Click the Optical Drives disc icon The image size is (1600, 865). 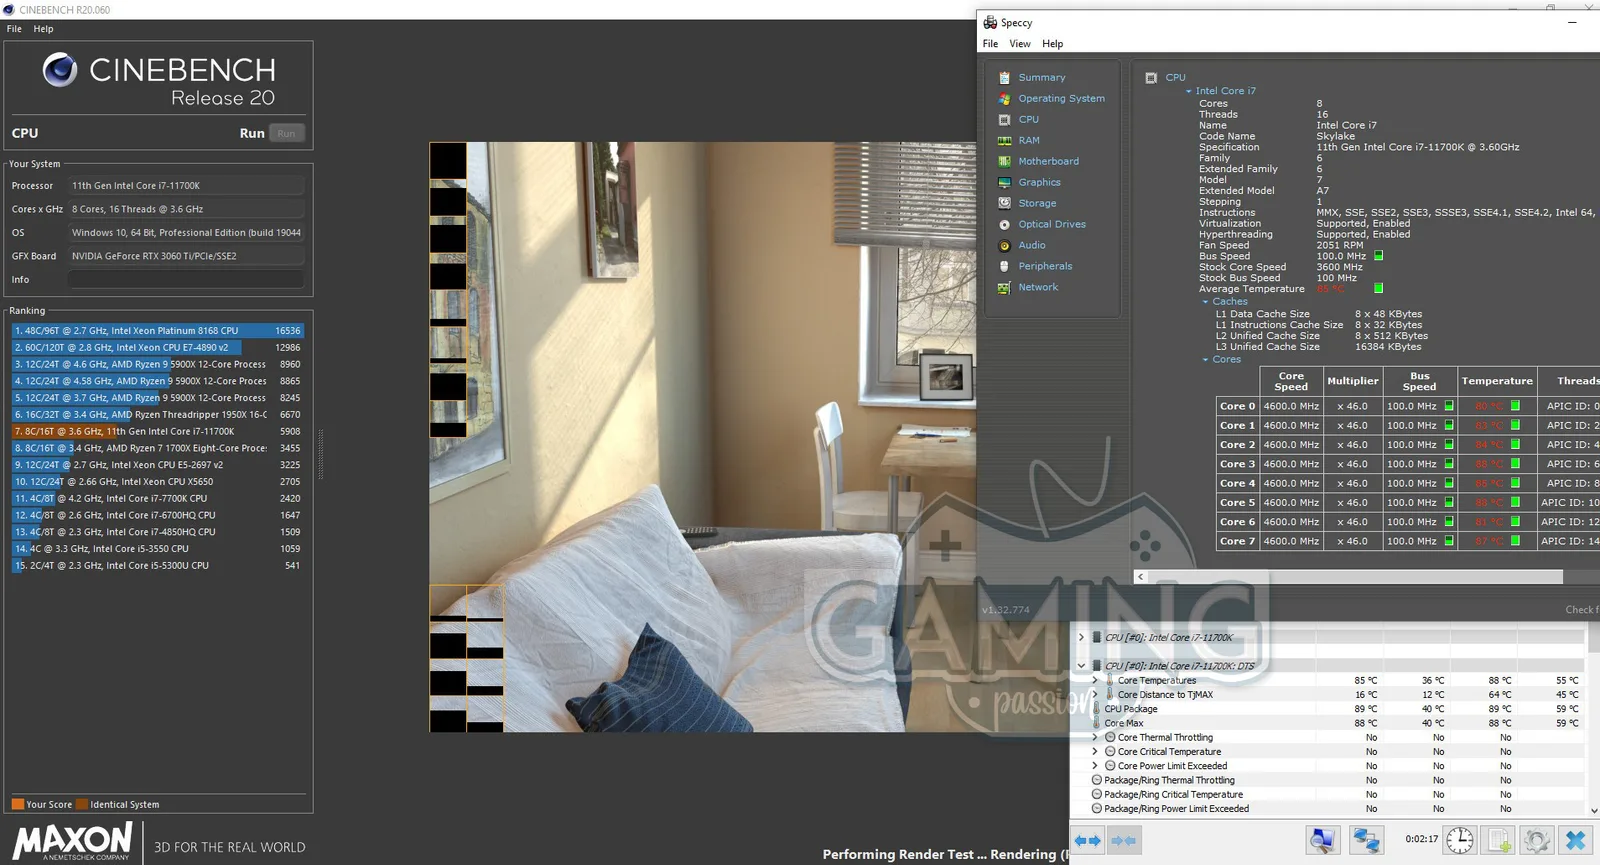pyautogui.click(x=1005, y=224)
